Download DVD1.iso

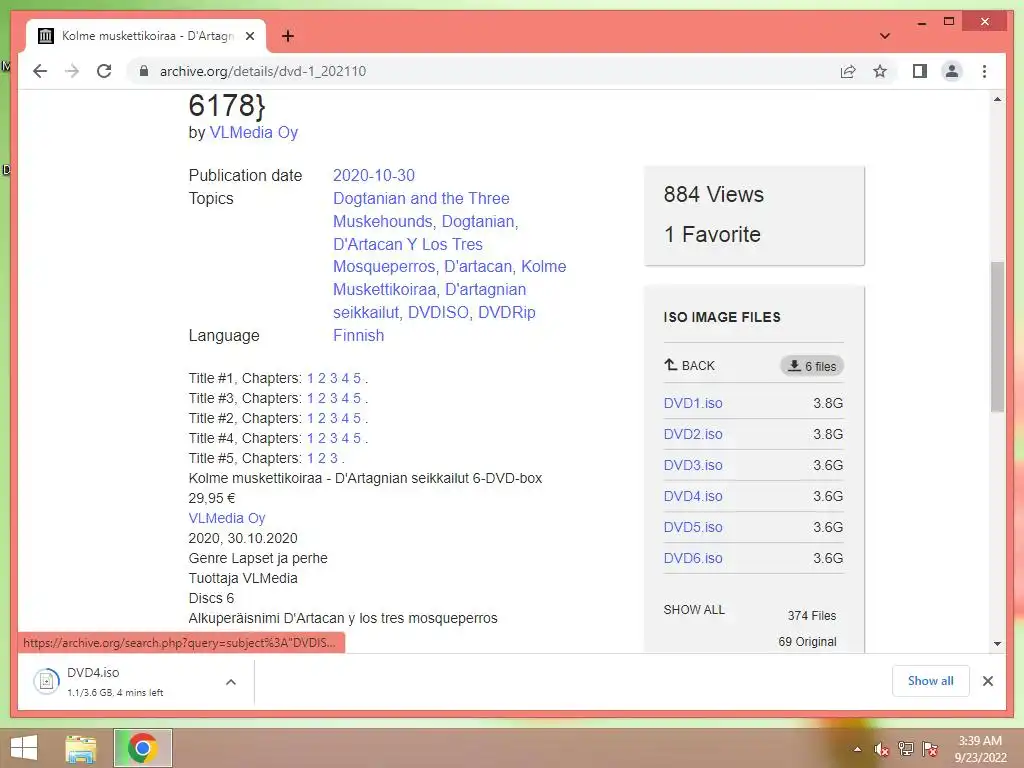point(693,404)
